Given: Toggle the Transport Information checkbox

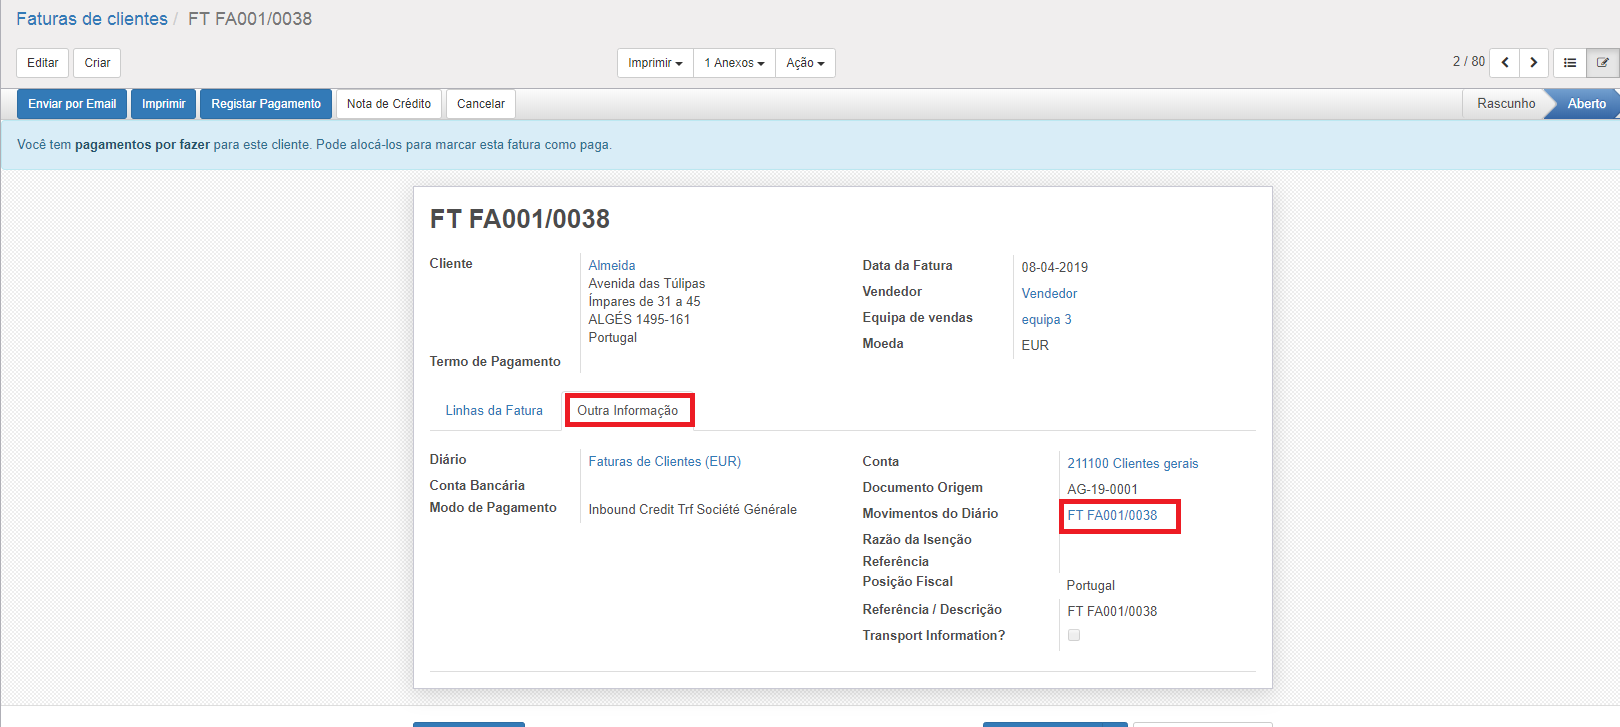Looking at the screenshot, I should coord(1074,635).
